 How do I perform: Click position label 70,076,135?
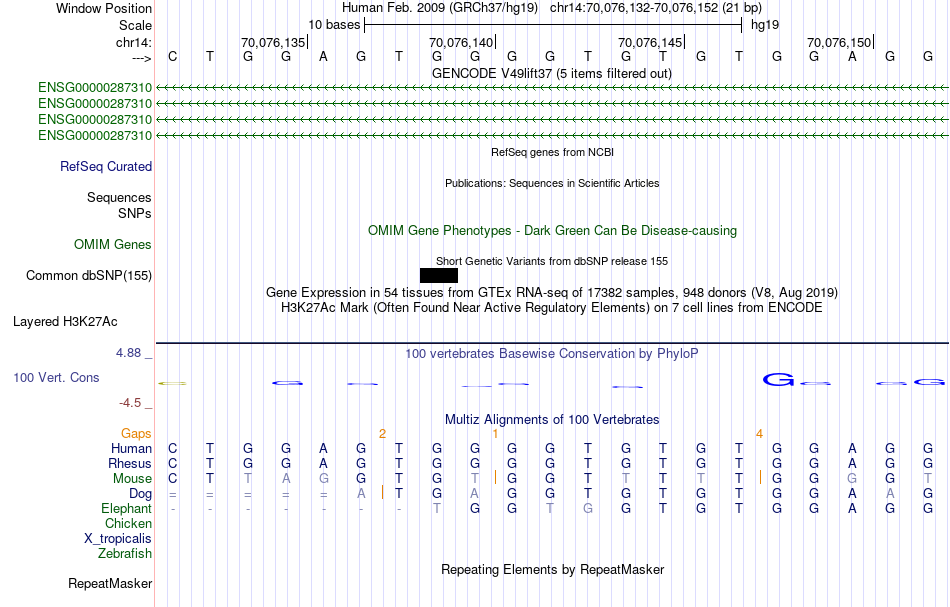[273, 42]
